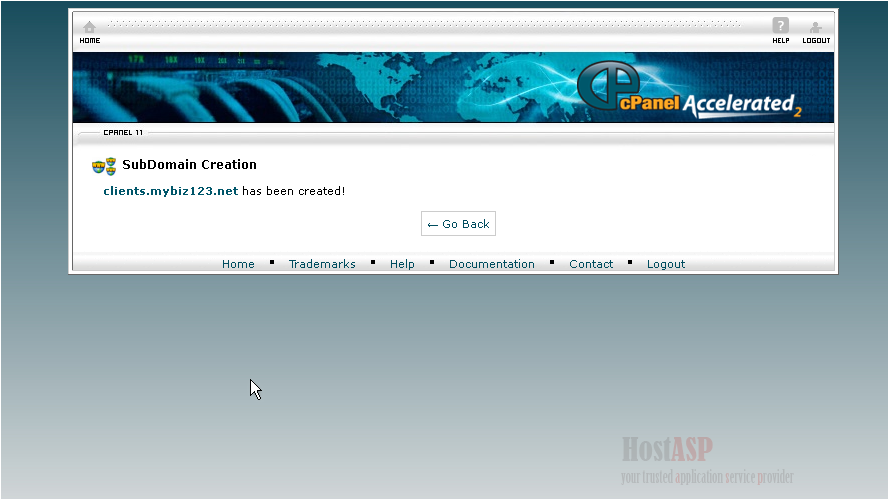This screenshot has height=500, width=889.
Task: Open the clients.mybiz123.net link
Action: coord(171,191)
